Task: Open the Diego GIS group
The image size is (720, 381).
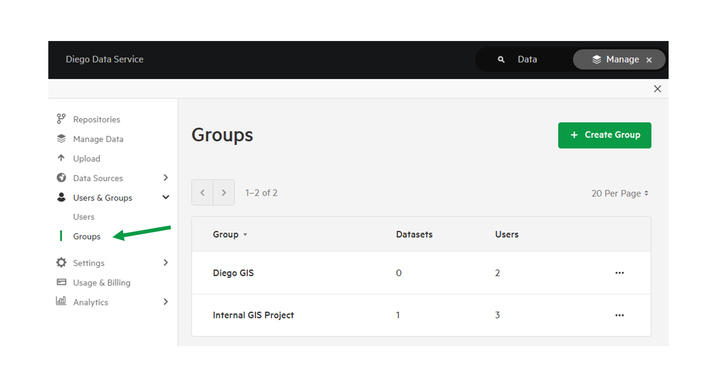Action: [233, 273]
